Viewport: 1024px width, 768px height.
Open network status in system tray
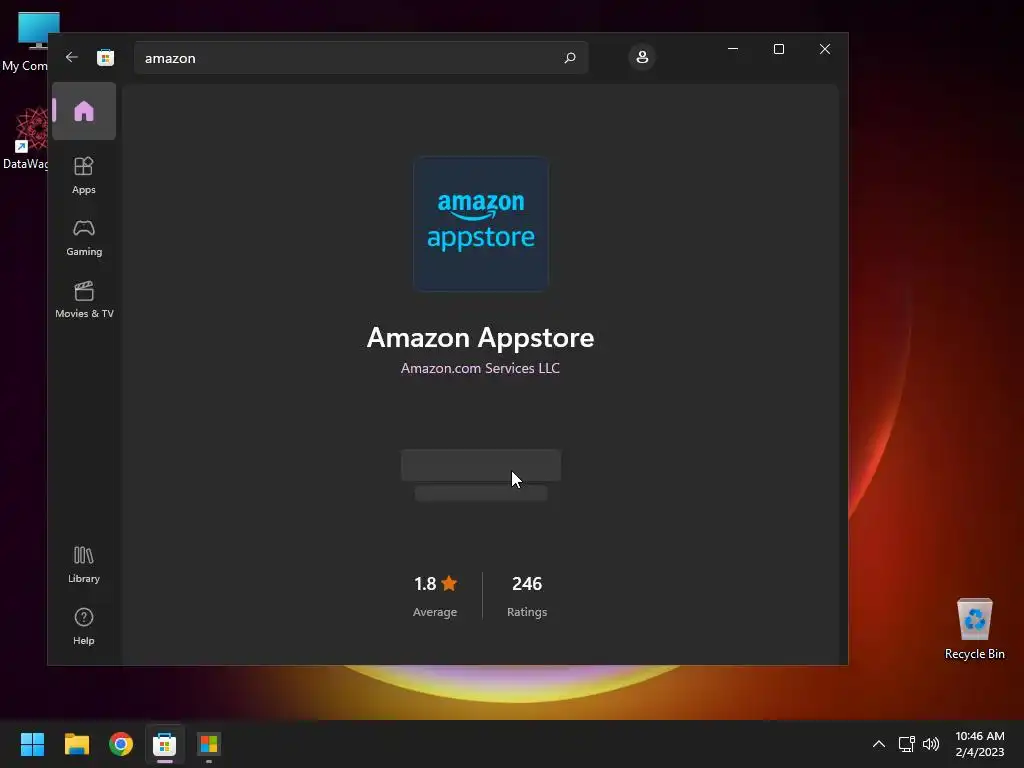tap(906, 744)
